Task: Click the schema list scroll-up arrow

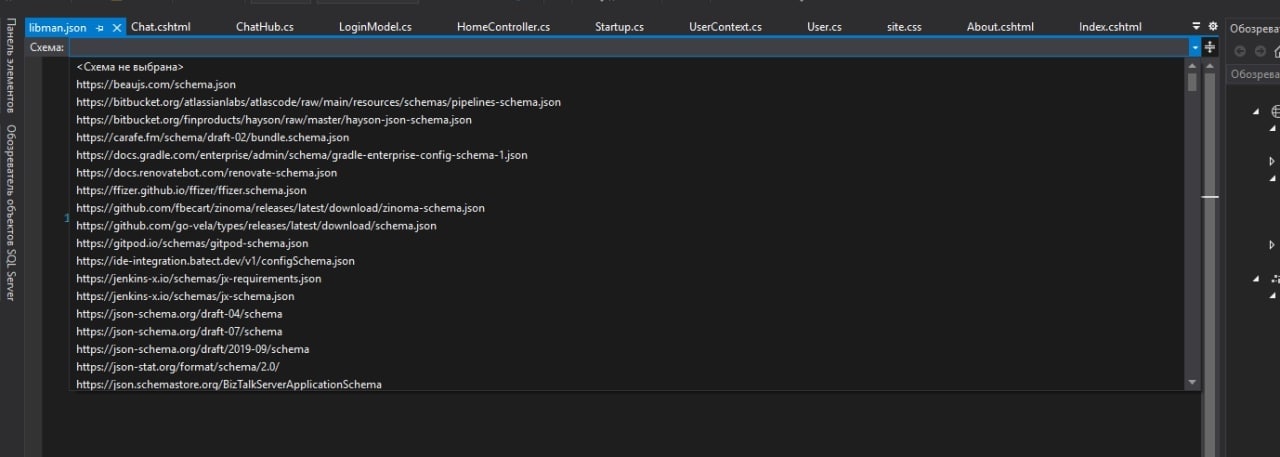Action: [x=1192, y=65]
